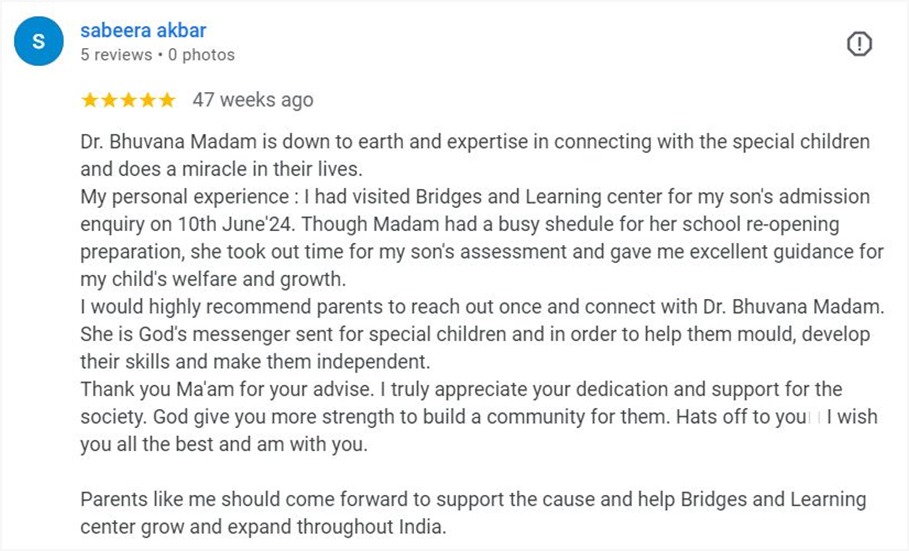Click the '5 reviews' count text

click(116, 55)
